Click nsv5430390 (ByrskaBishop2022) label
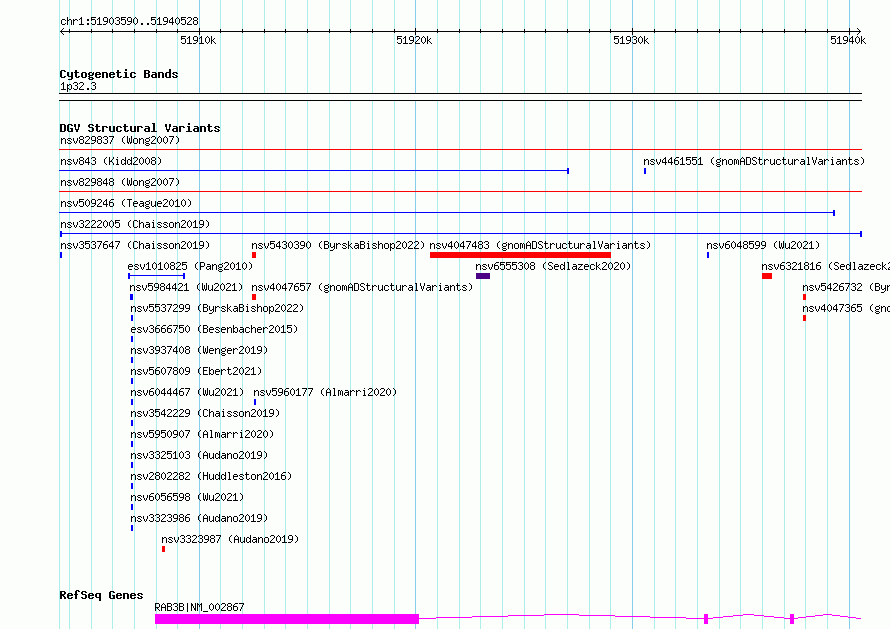This screenshot has height=629, width=890. click(x=338, y=245)
